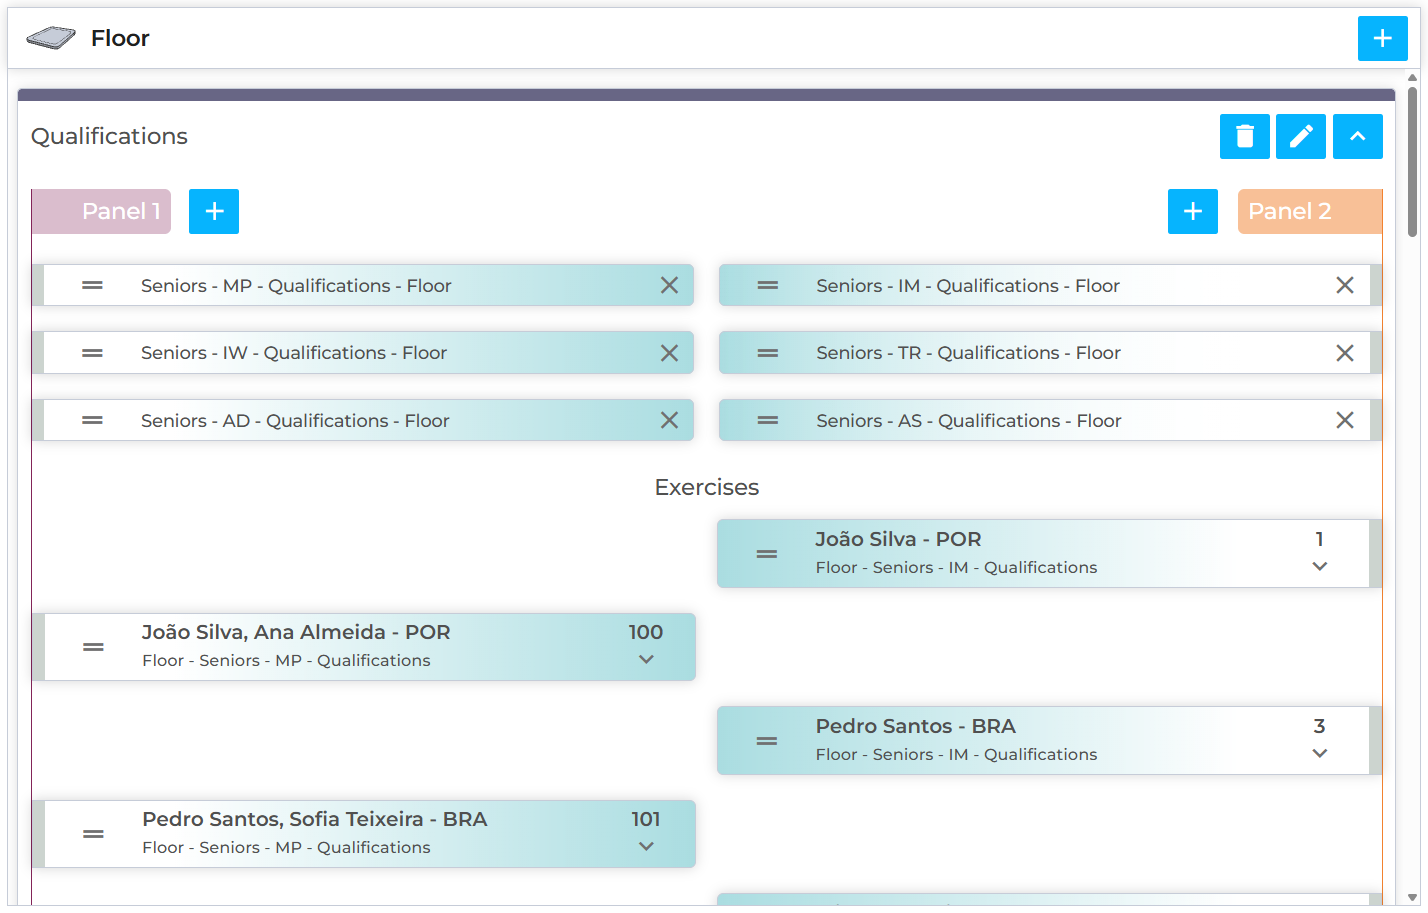Collapse the Qualifications section with chevron

(x=1358, y=136)
